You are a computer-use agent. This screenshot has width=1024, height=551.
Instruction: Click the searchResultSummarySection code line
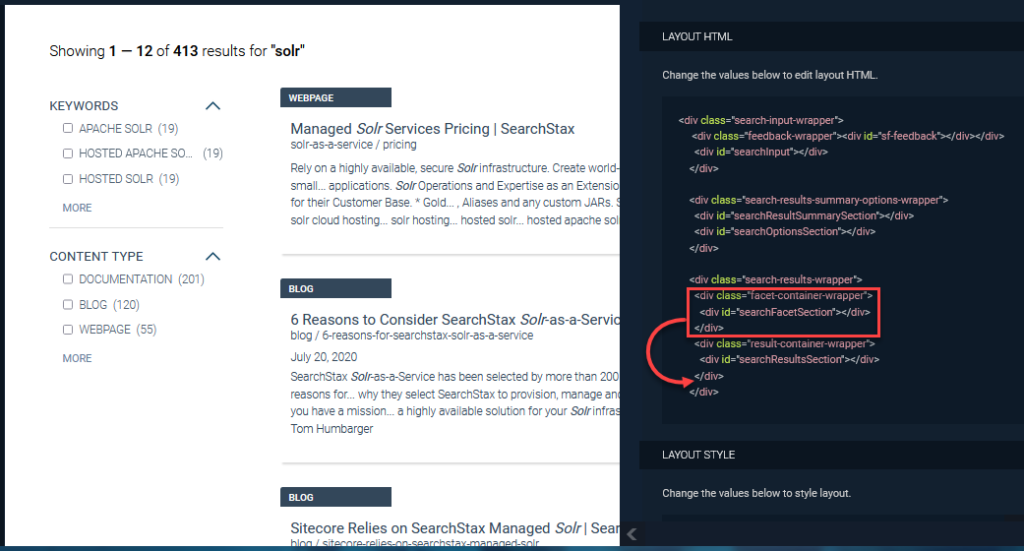tap(803, 215)
